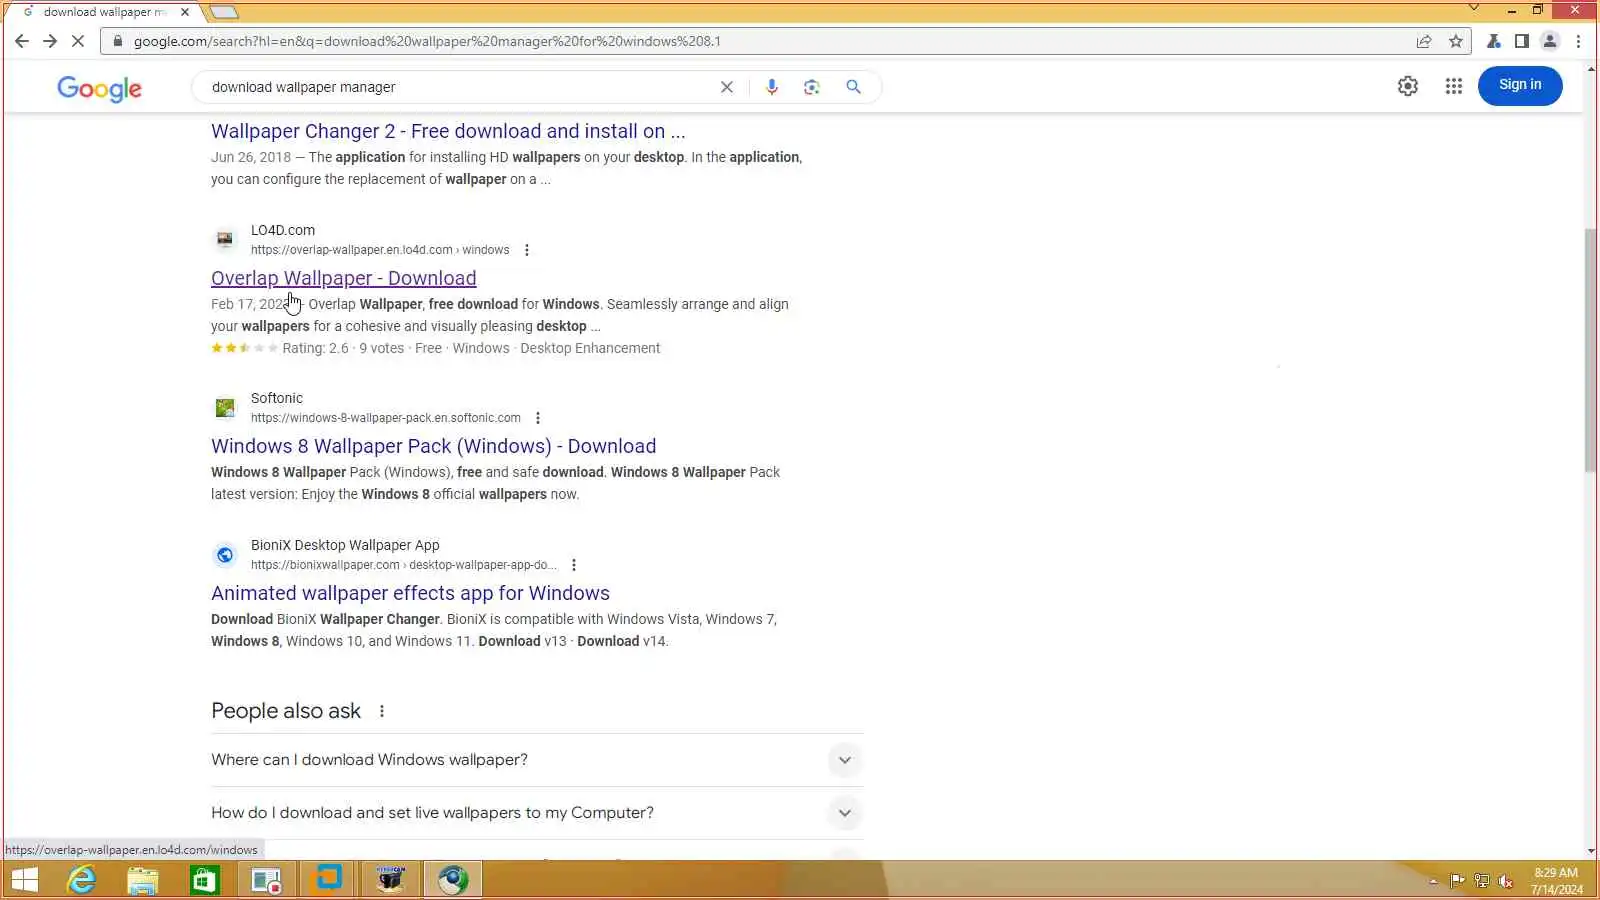Screen dimensions: 1600x900
Task: Go to the Google homepage logo
Action: (x=99, y=88)
